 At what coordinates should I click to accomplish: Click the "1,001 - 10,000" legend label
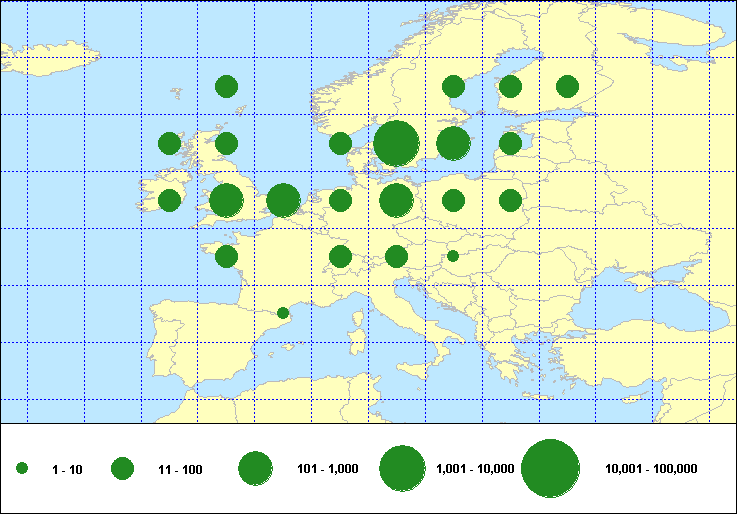[x=475, y=469]
